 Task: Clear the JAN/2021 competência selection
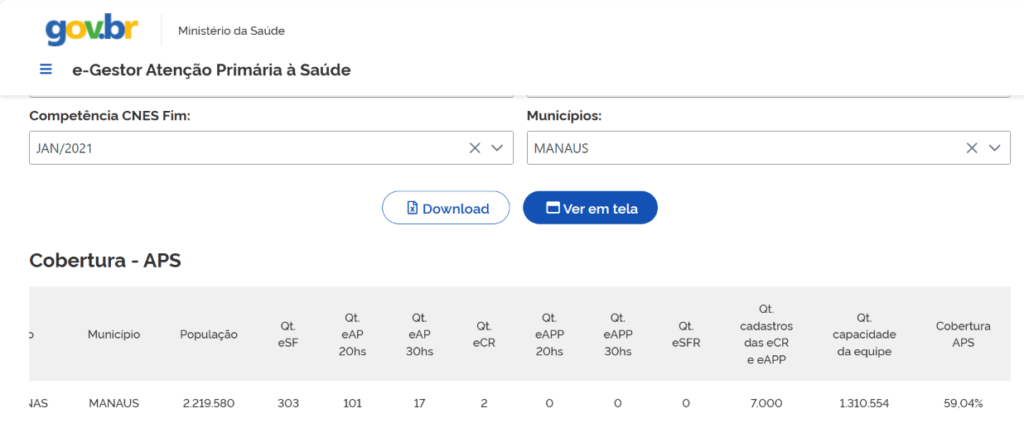(475, 148)
